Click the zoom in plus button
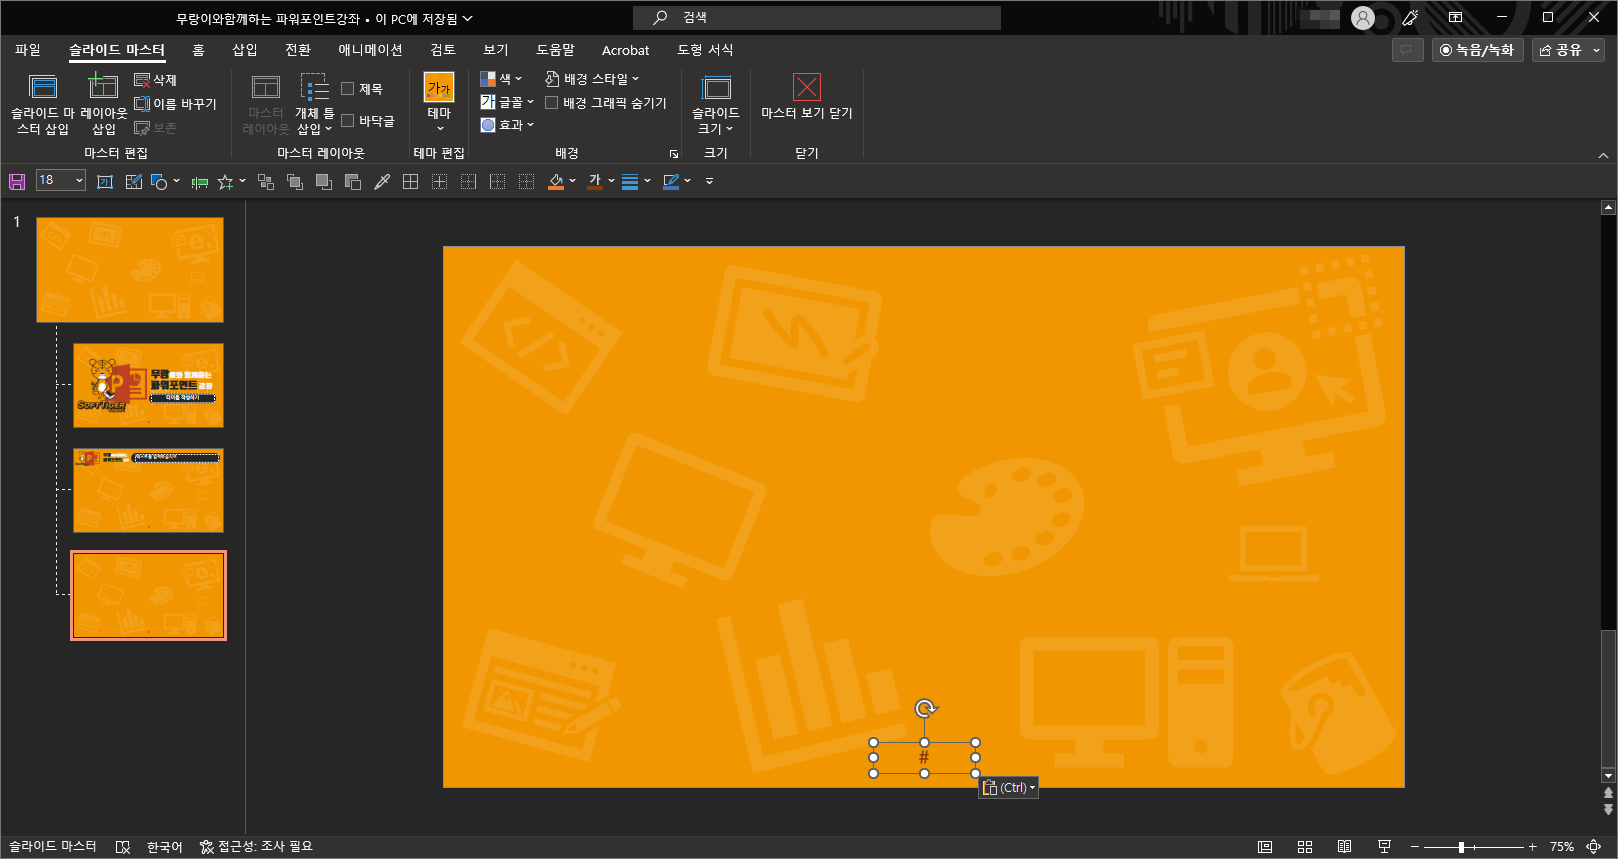This screenshot has width=1618, height=859. coord(1532,847)
